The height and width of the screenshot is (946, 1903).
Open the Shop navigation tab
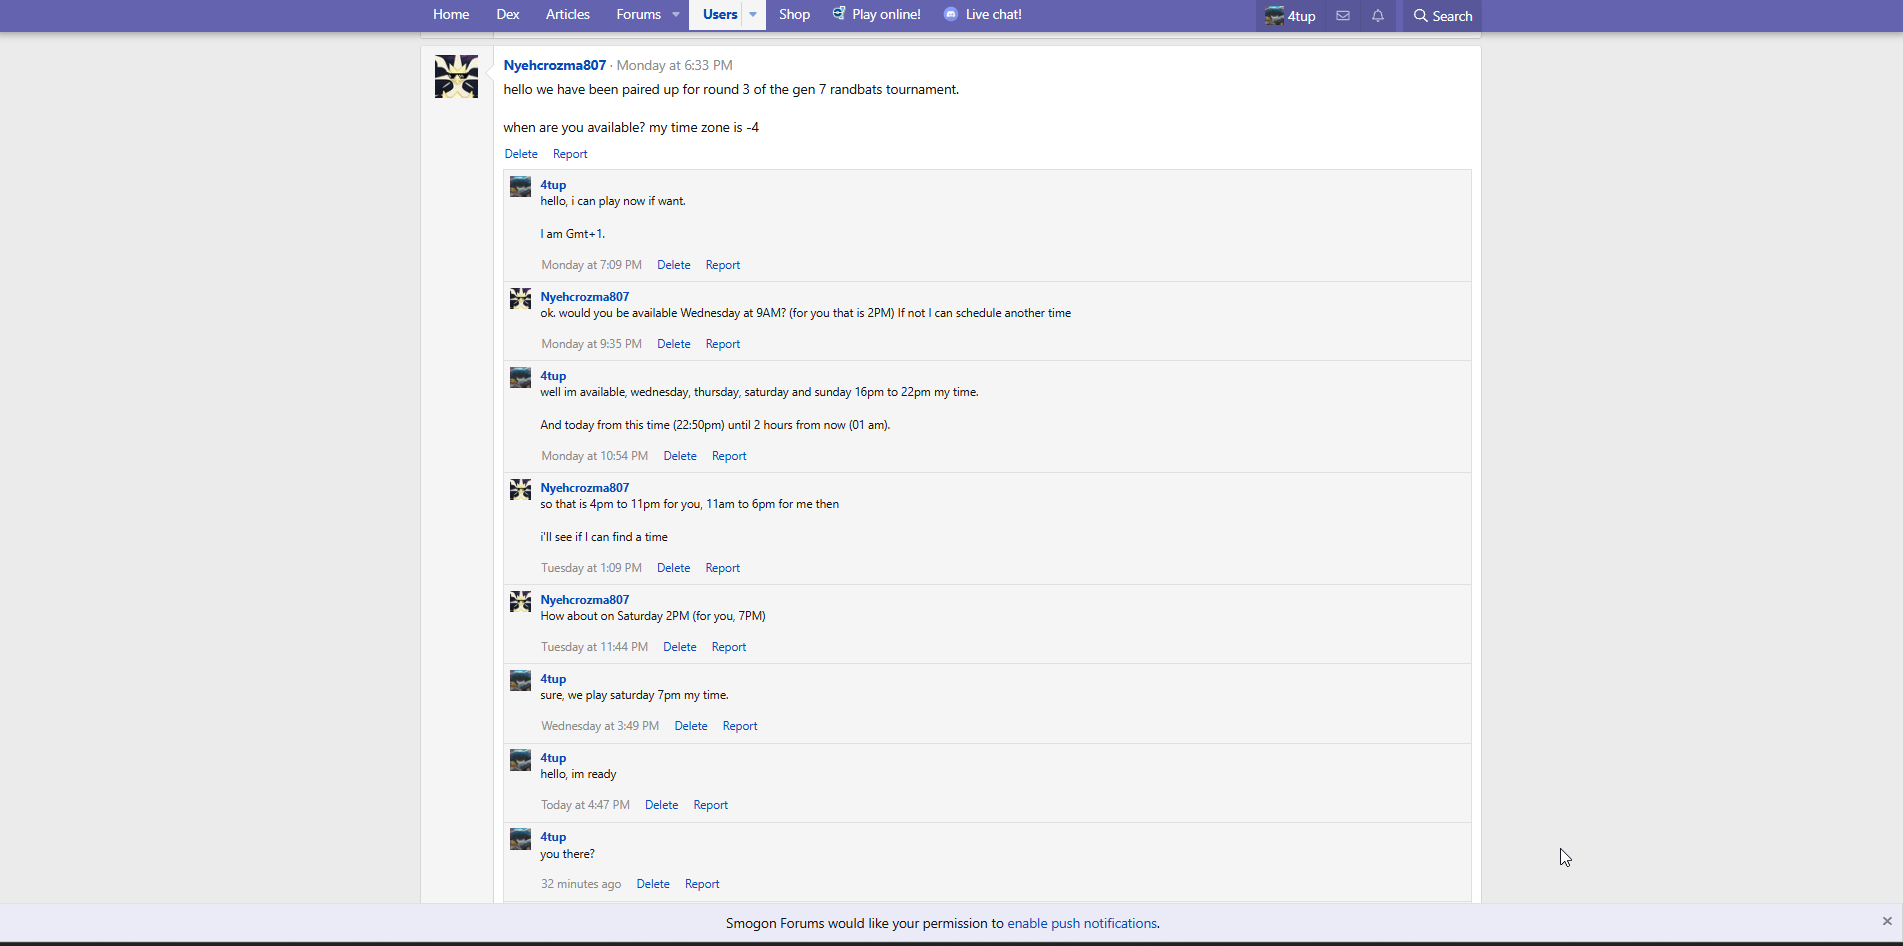[794, 14]
